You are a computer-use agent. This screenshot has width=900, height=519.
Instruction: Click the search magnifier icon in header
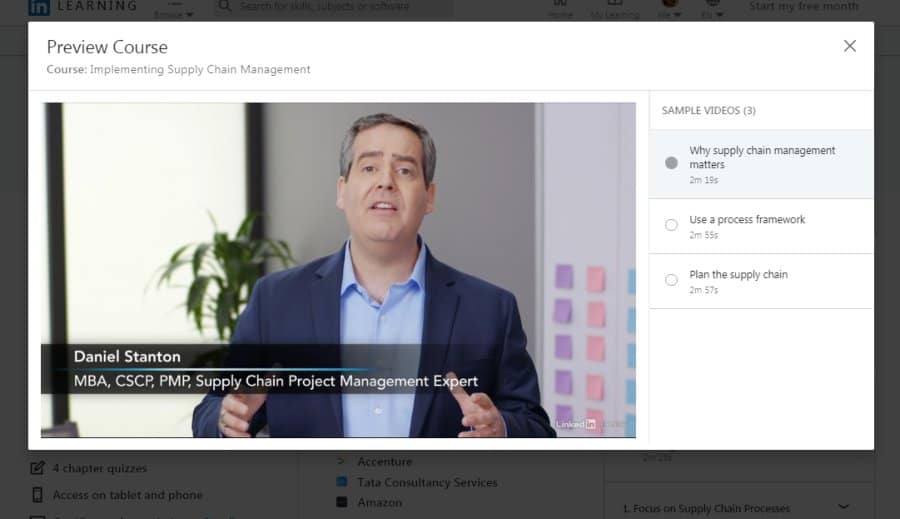tap(225, 6)
